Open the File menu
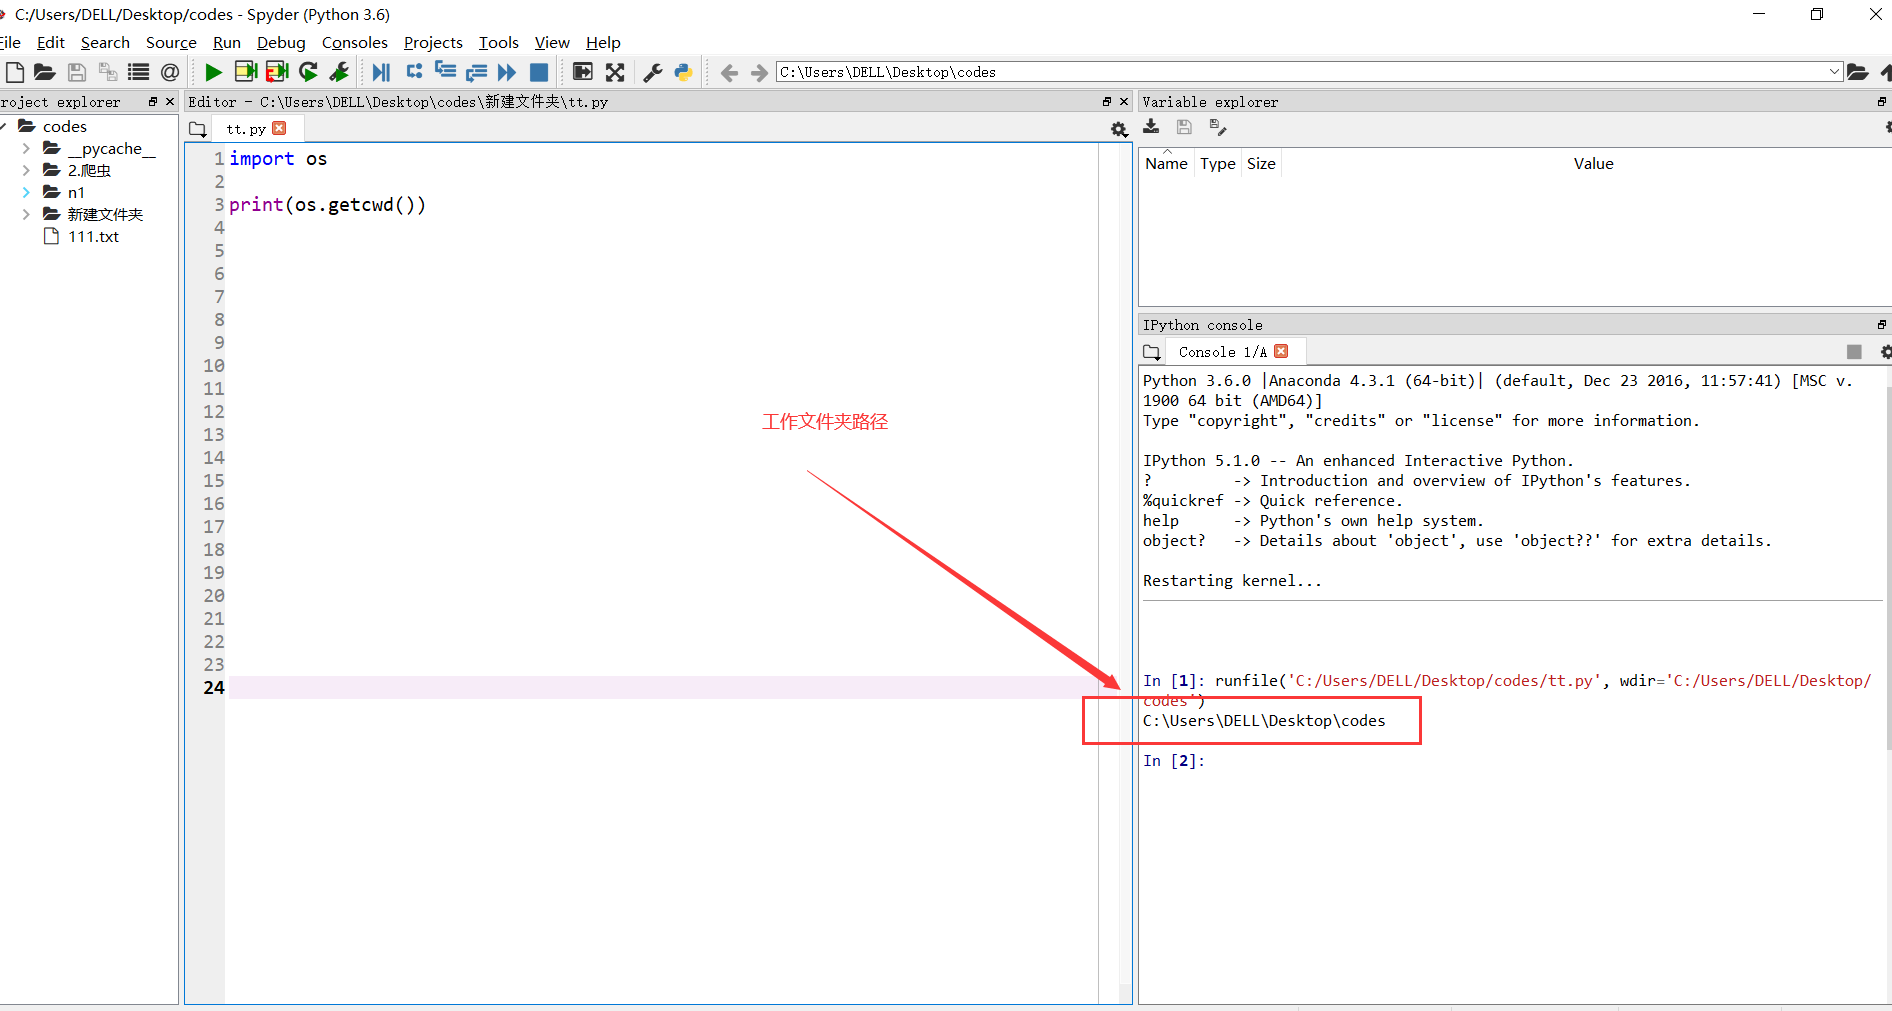The width and height of the screenshot is (1892, 1011). (x=10, y=42)
